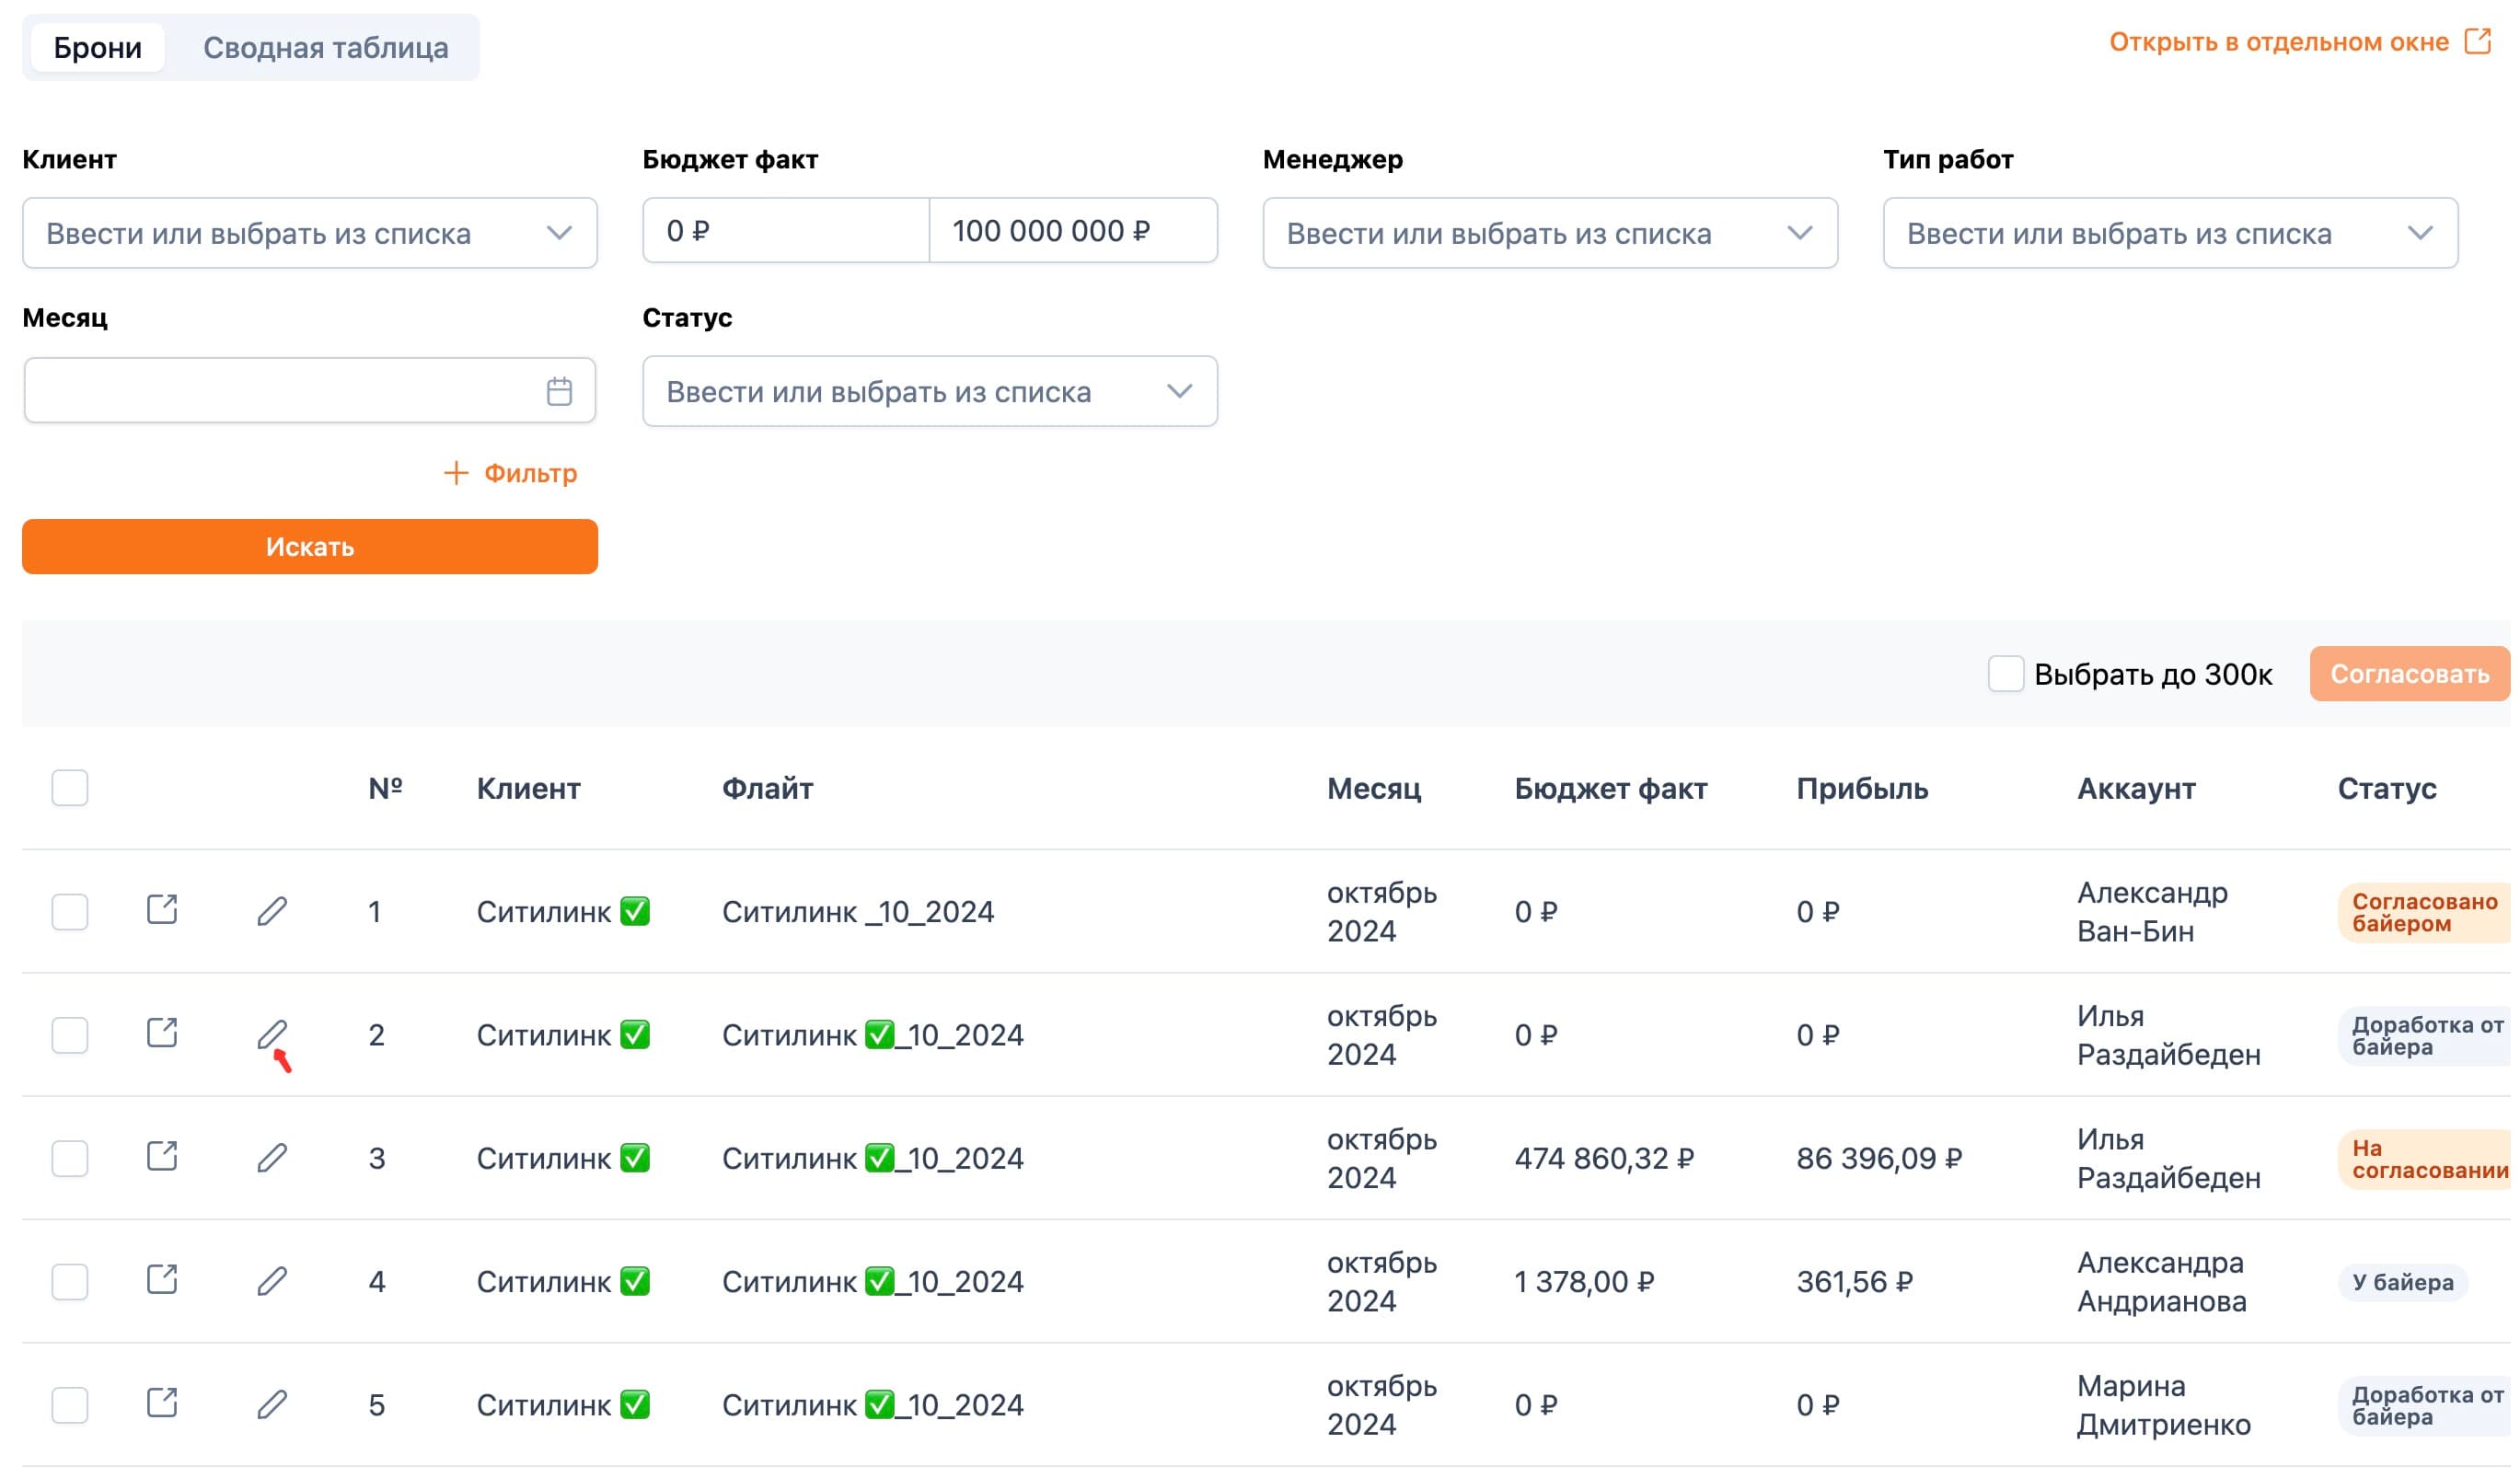The width and height of the screenshot is (2520, 1478).
Task: Open row 4 booking via external link icon
Action: click(162, 1280)
